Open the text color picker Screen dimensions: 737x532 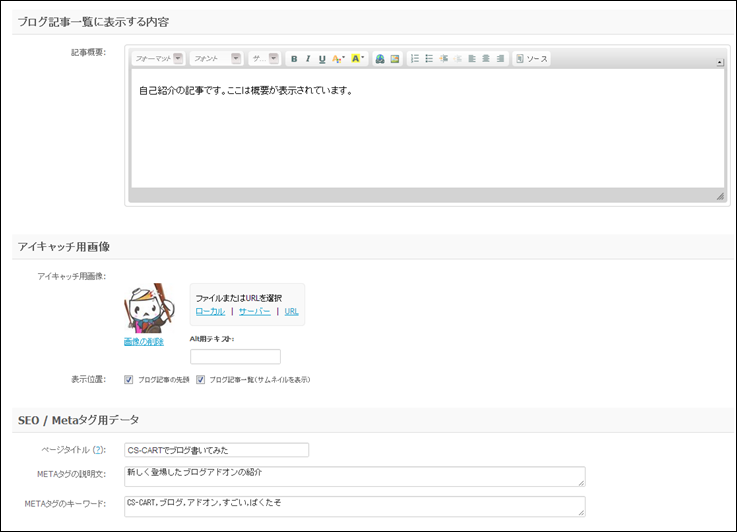coord(338,59)
